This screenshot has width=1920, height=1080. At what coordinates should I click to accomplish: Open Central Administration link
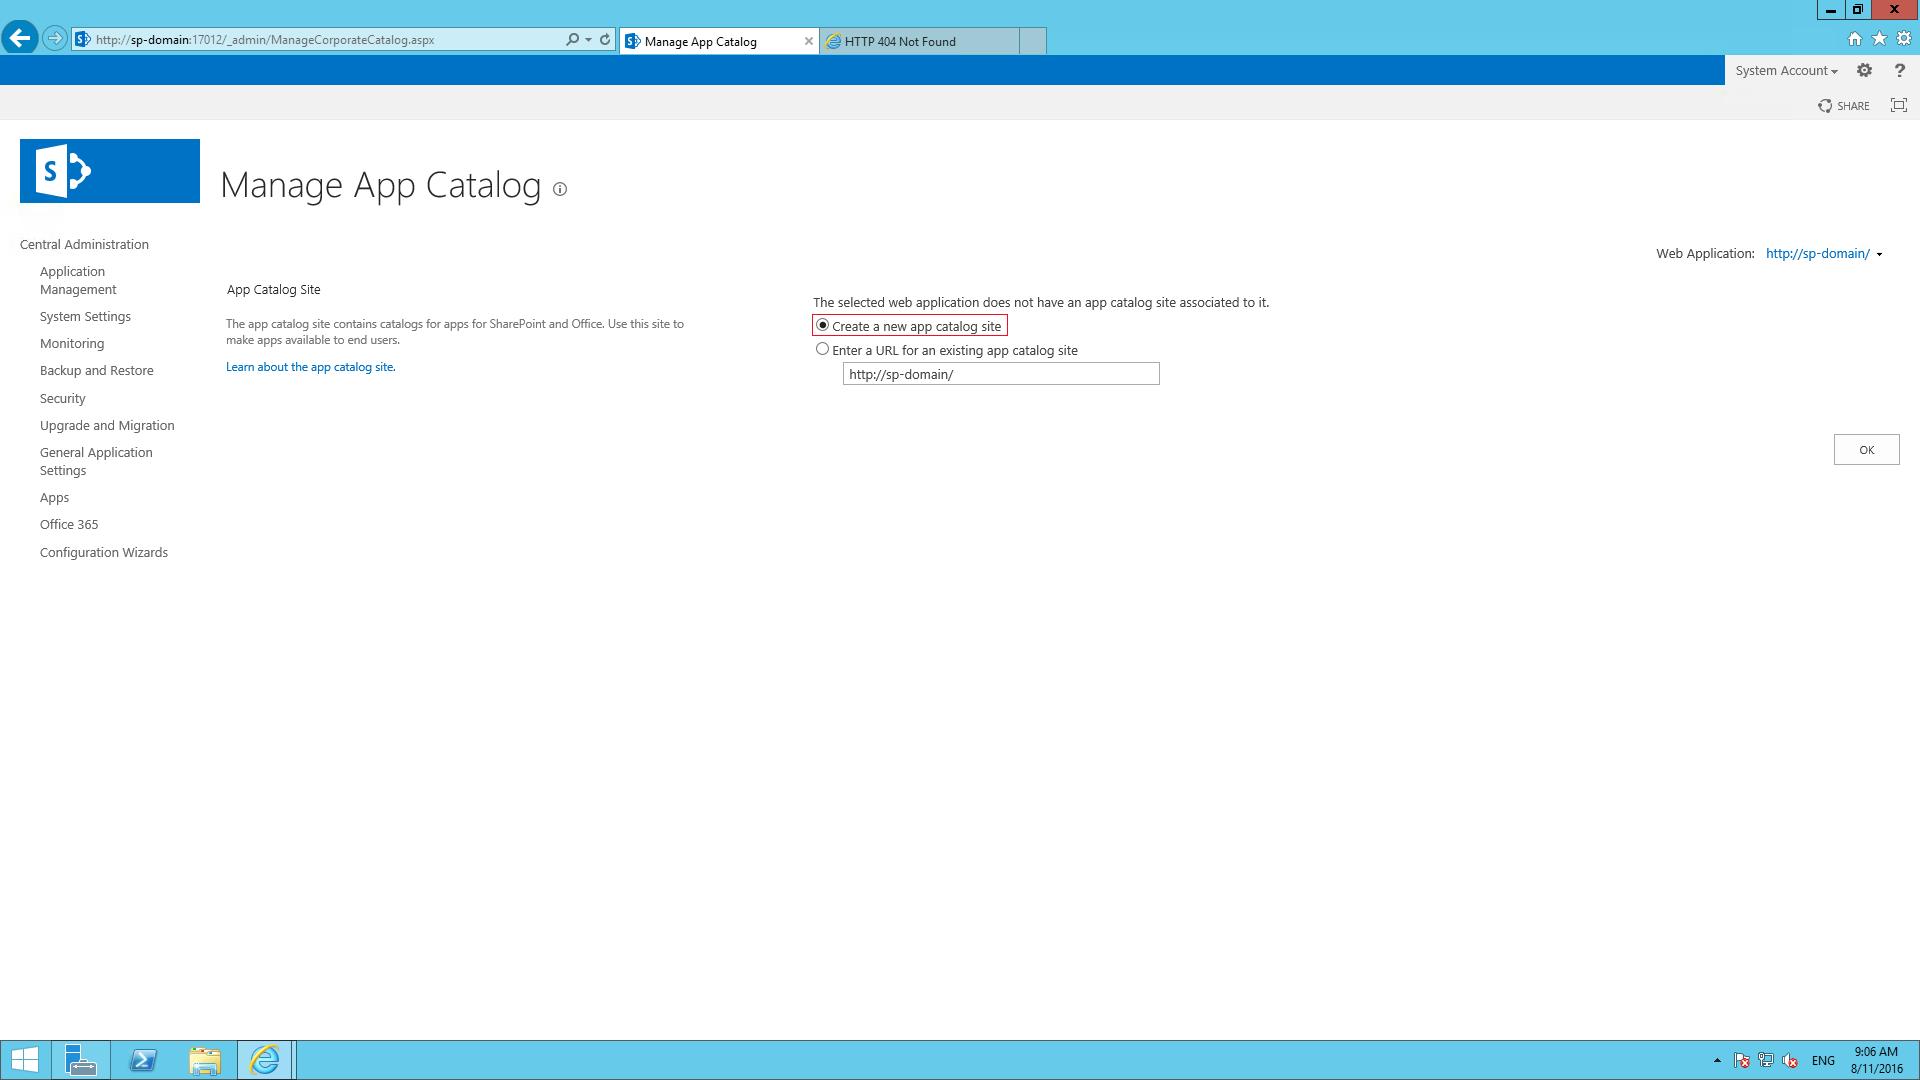click(x=84, y=244)
